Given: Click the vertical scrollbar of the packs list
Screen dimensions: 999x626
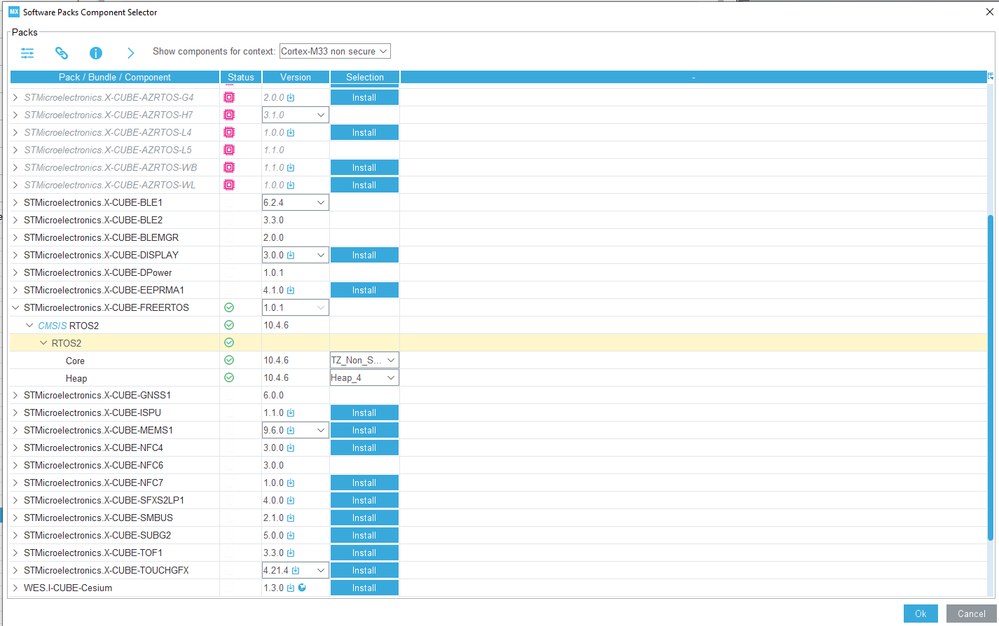Looking at the screenshot, I should (x=990, y=378).
